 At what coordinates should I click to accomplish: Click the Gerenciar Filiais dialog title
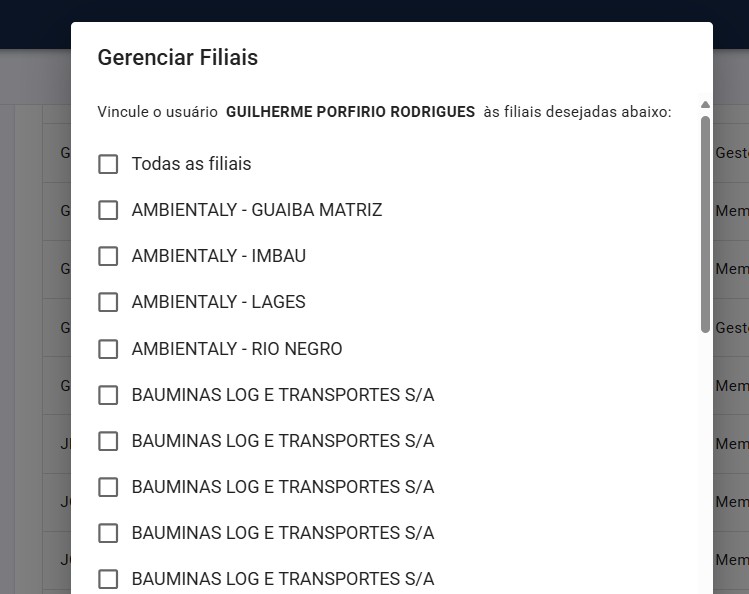pyautogui.click(x=178, y=58)
